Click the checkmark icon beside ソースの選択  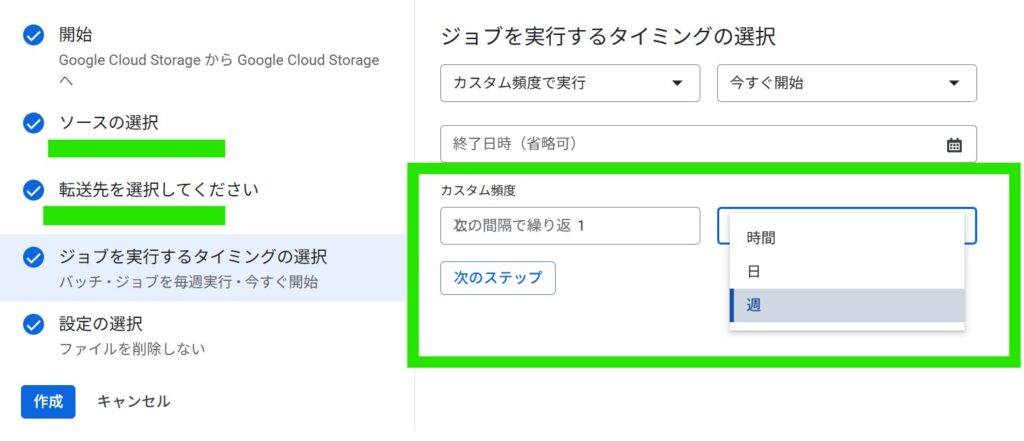coord(34,123)
